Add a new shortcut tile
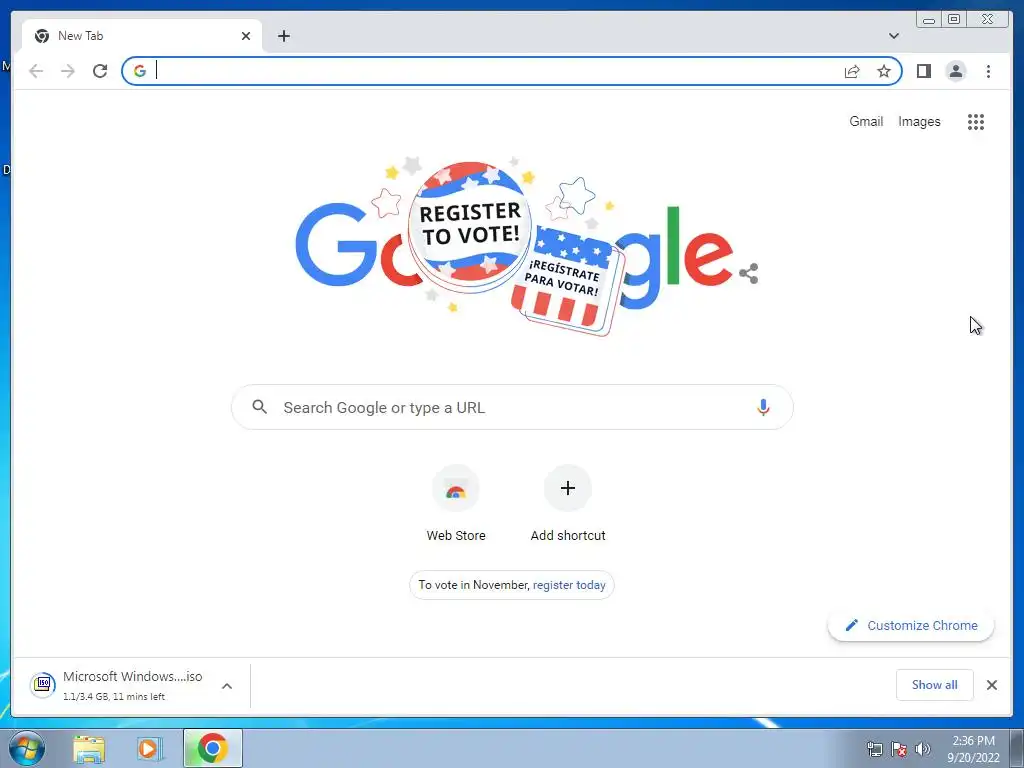The image size is (1024, 768). coord(568,504)
